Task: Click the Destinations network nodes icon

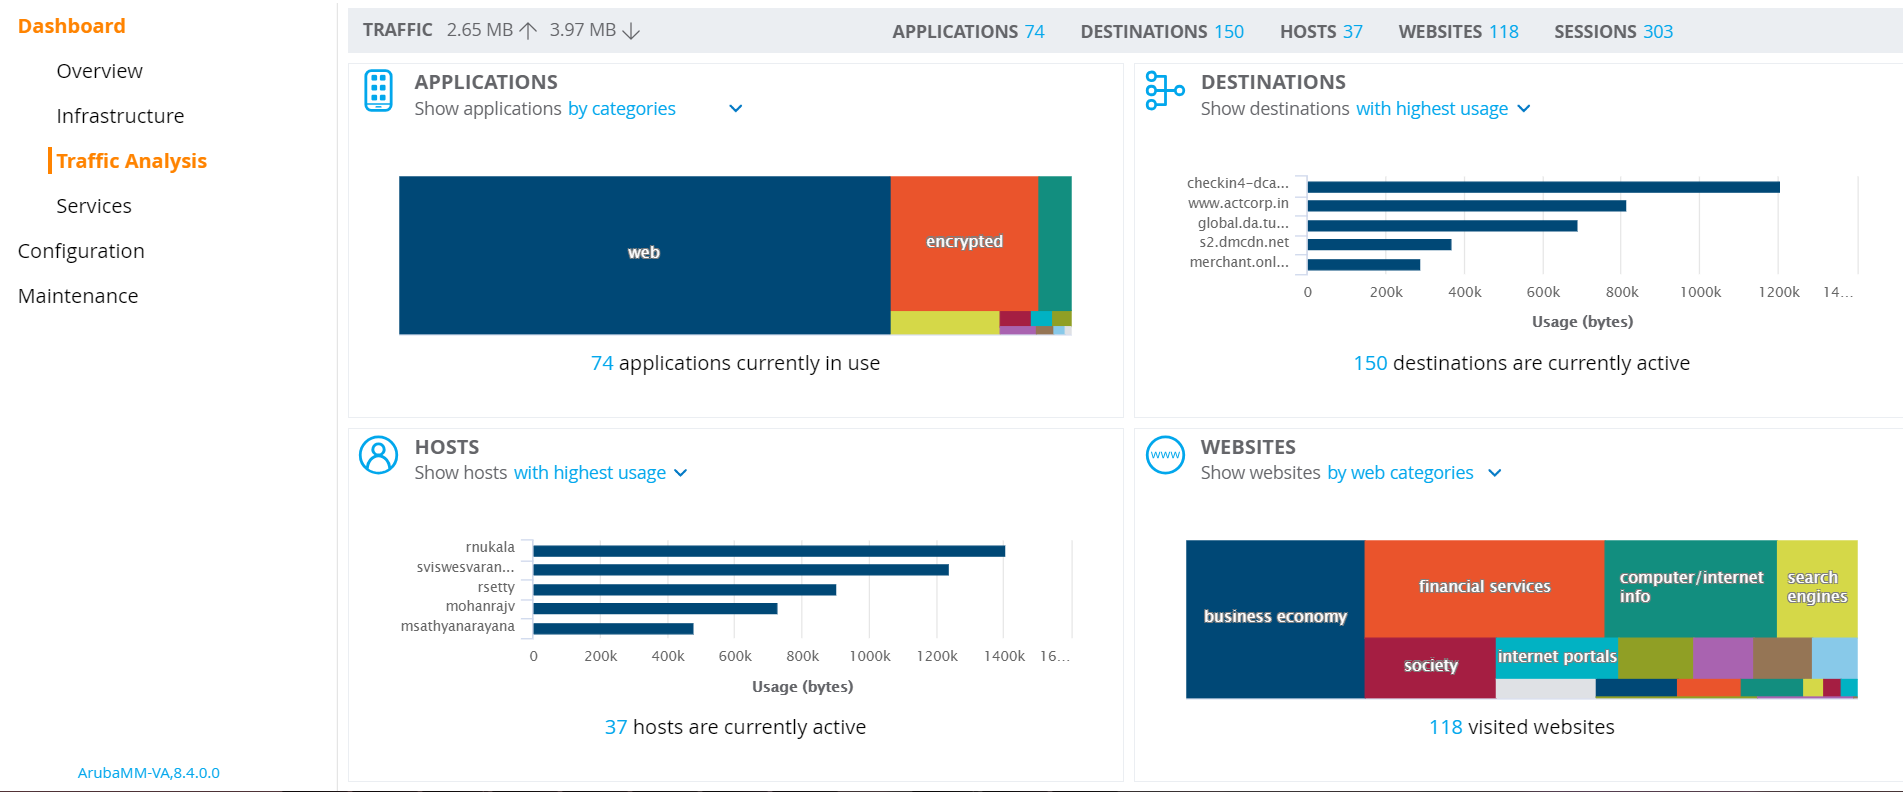Action: 1164,91
